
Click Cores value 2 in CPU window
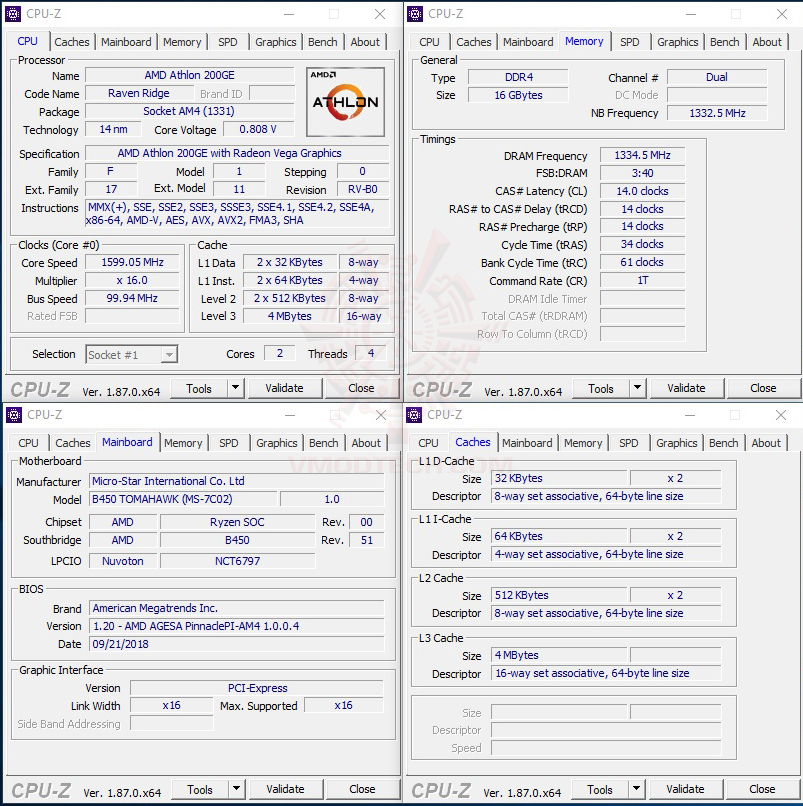280,353
